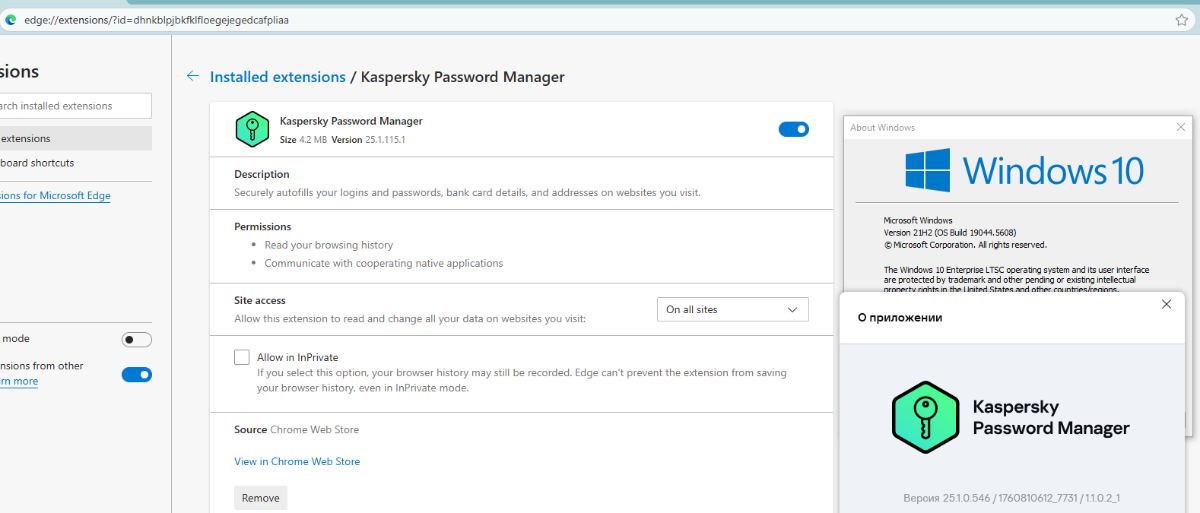The width and height of the screenshot is (1200, 513).
Task: Disable the Kaspersky Password Manager extension toggle
Action: 793,129
